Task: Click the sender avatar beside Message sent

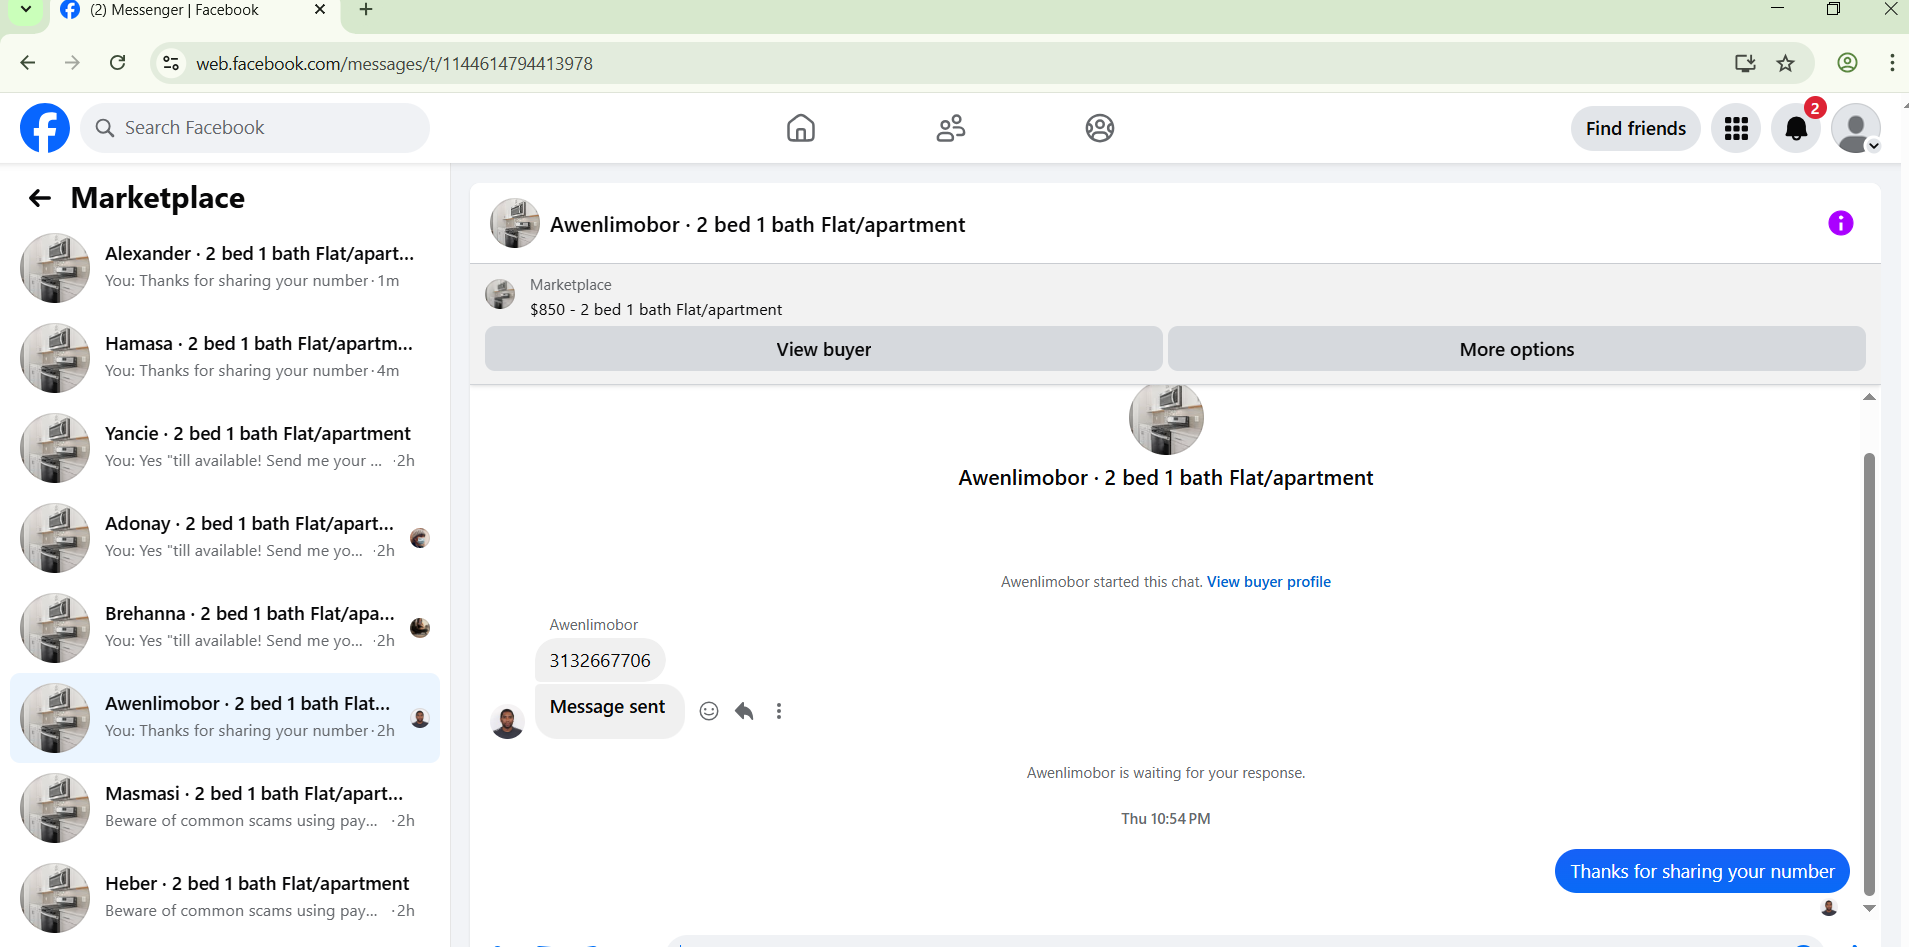Action: click(508, 722)
